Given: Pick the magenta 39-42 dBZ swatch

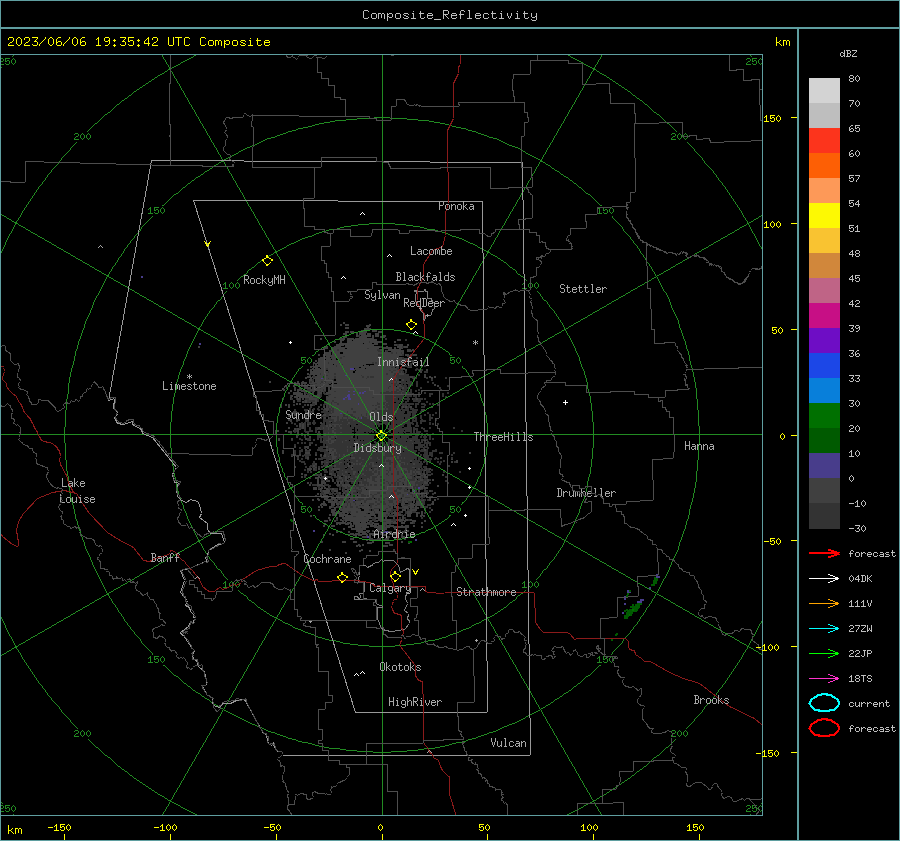Looking at the screenshot, I should 824,316.
